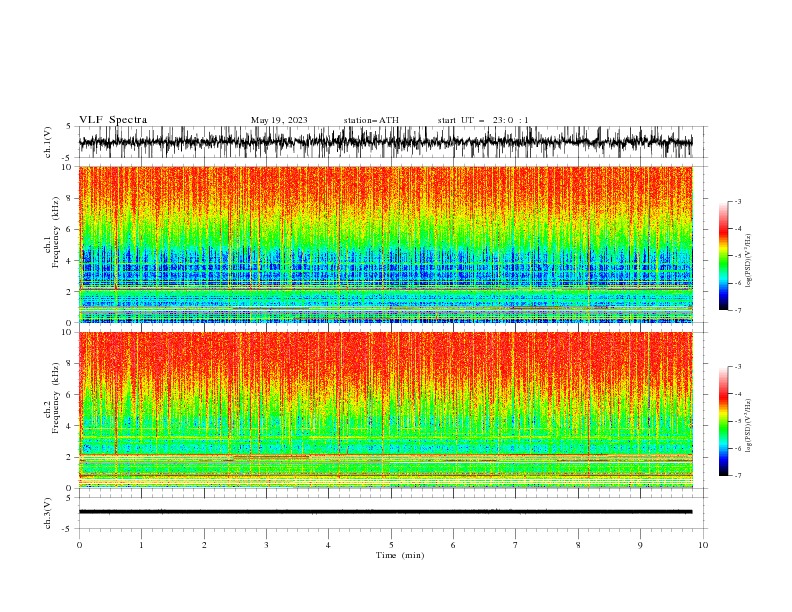The height and width of the screenshot is (612, 792).
Task: Click the '5' tick on ch.3(V) axis
Action: coord(69,498)
